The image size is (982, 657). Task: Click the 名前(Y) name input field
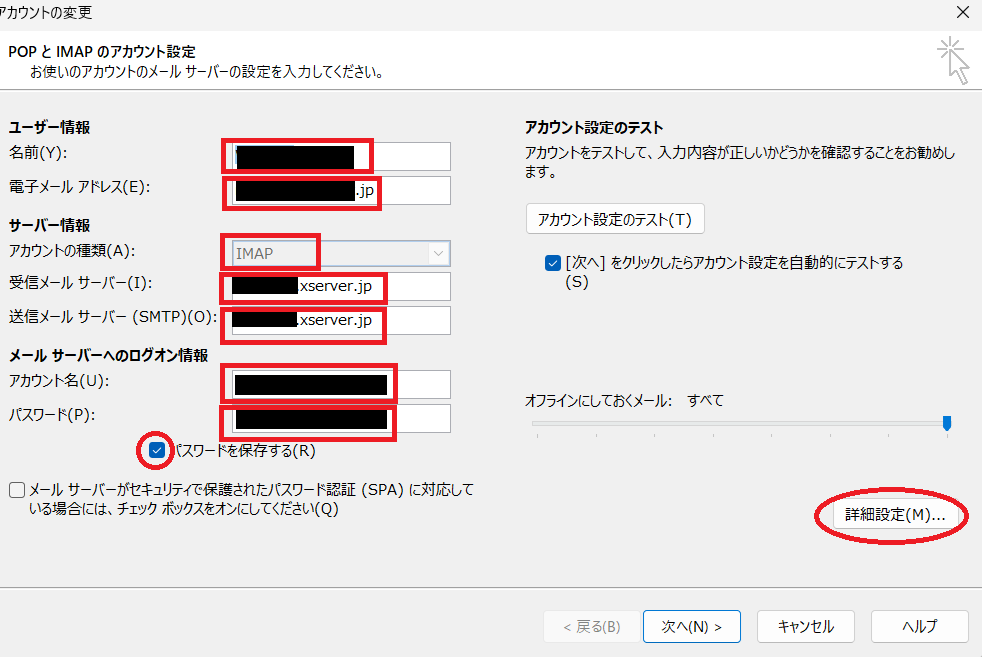coord(338,157)
